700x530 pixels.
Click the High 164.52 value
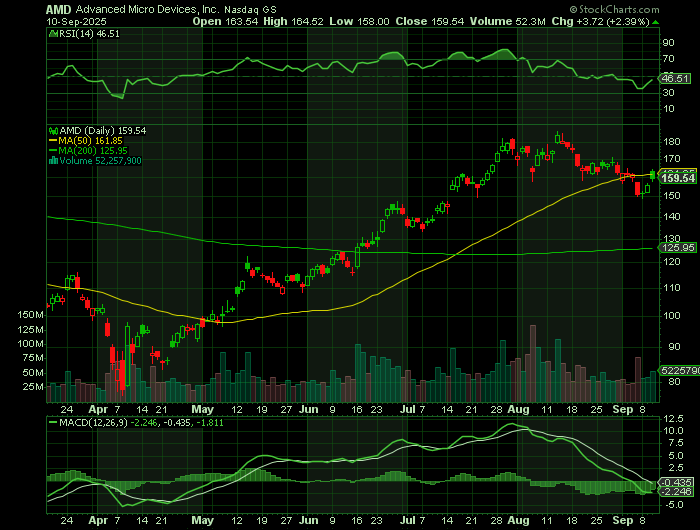tap(293, 21)
